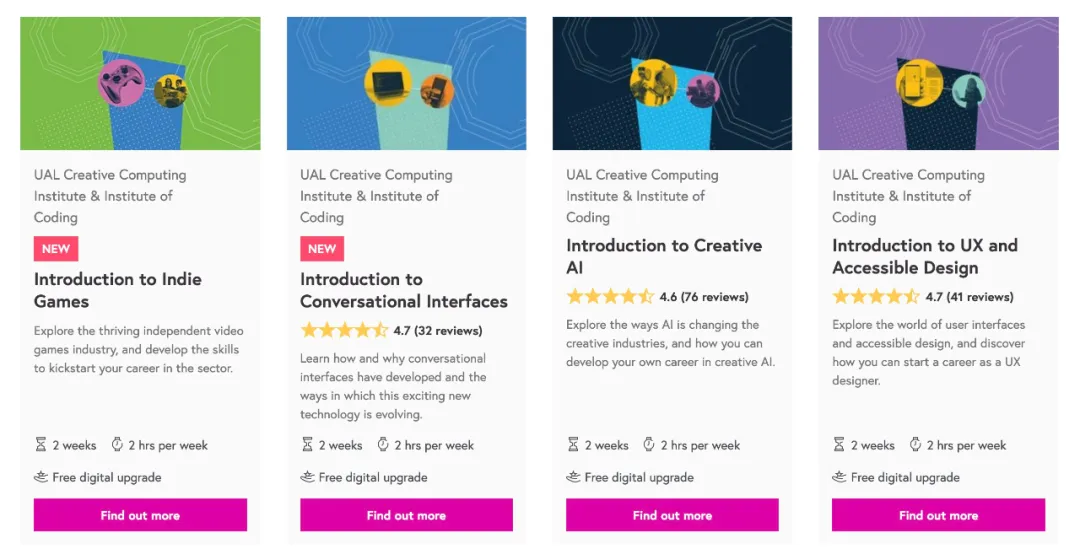Click the digital upgrade icon on Indie Games card
Screen dimensions: 1080x560
[41, 477]
